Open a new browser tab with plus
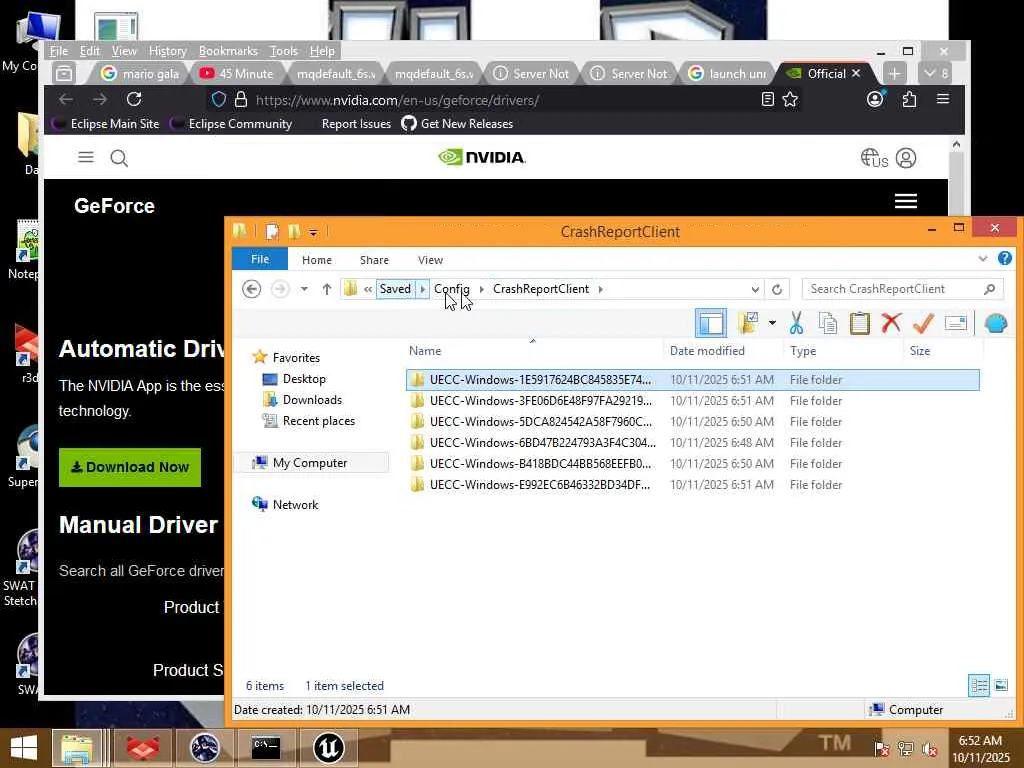 [x=894, y=74]
